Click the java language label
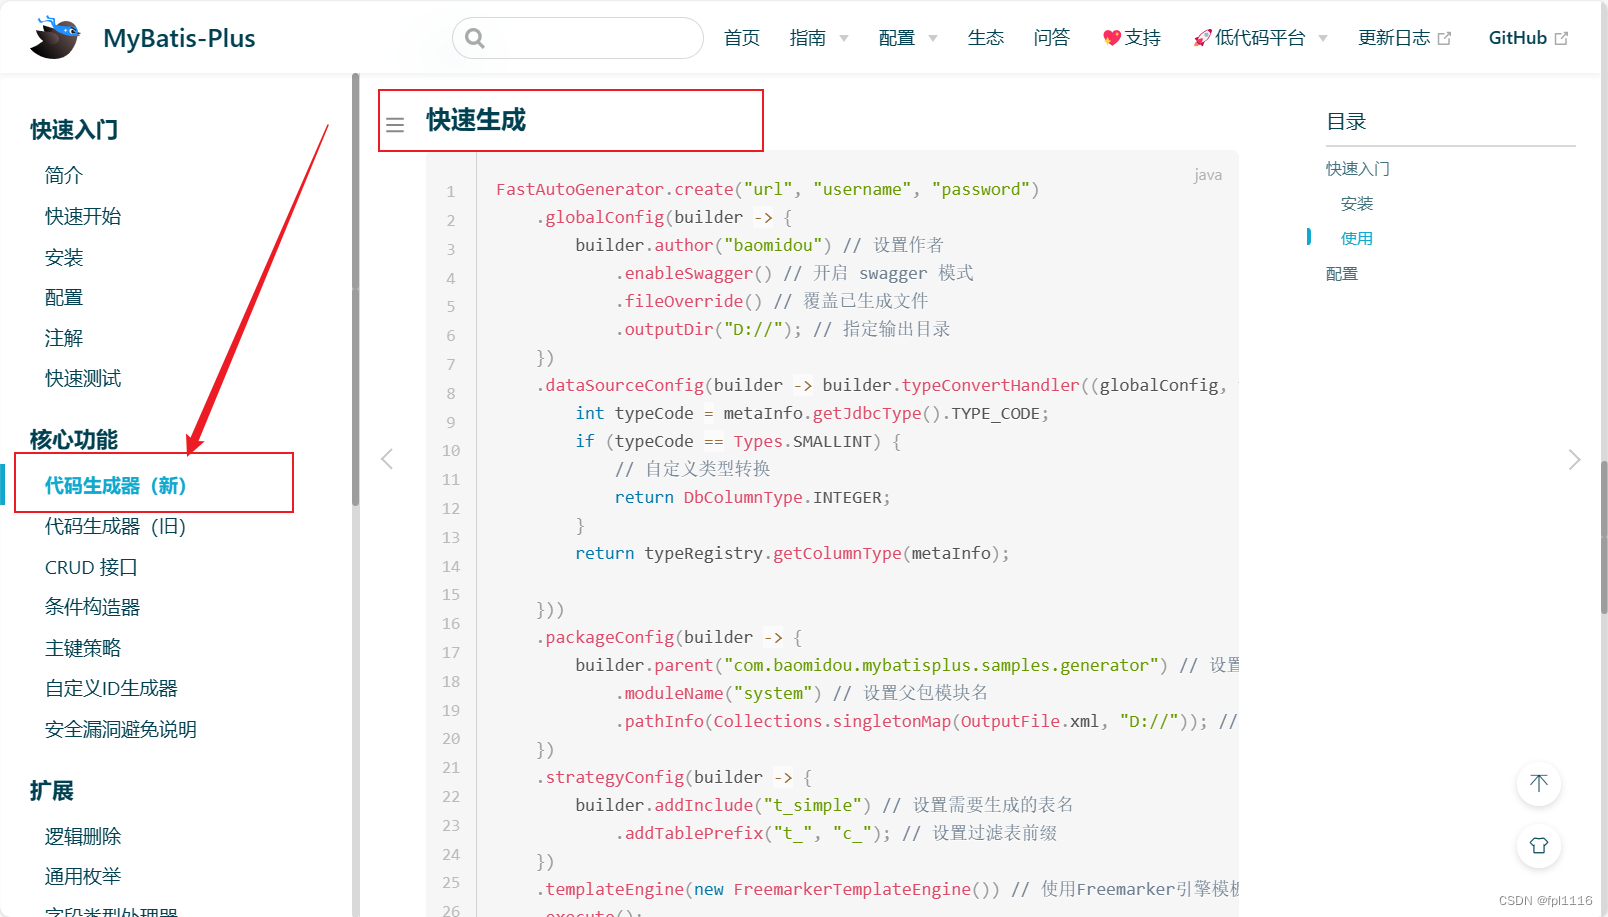Image resolution: width=1608 pixels, height=917 pixels. tap(1208, 175)
